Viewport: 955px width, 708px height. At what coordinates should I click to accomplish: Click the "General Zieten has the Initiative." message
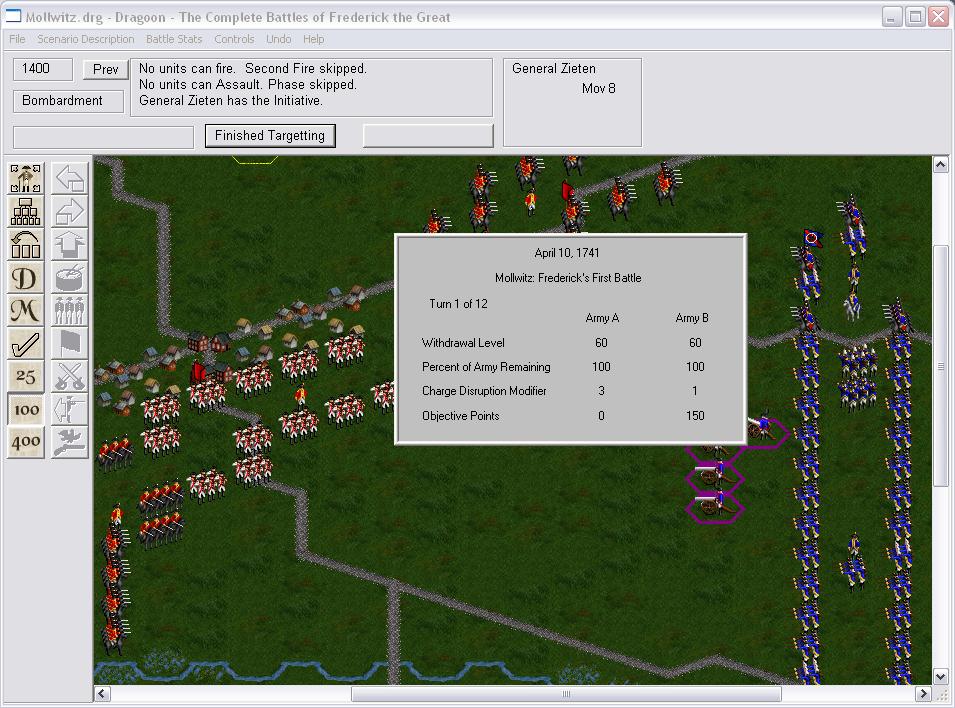tap(231, 101)
